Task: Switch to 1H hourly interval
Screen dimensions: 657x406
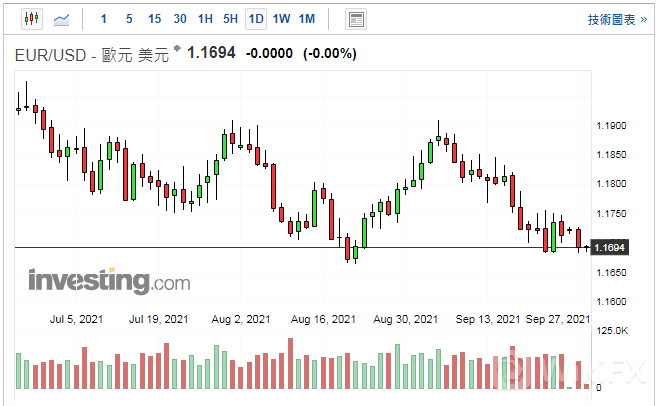Action: tap(205, 19)
